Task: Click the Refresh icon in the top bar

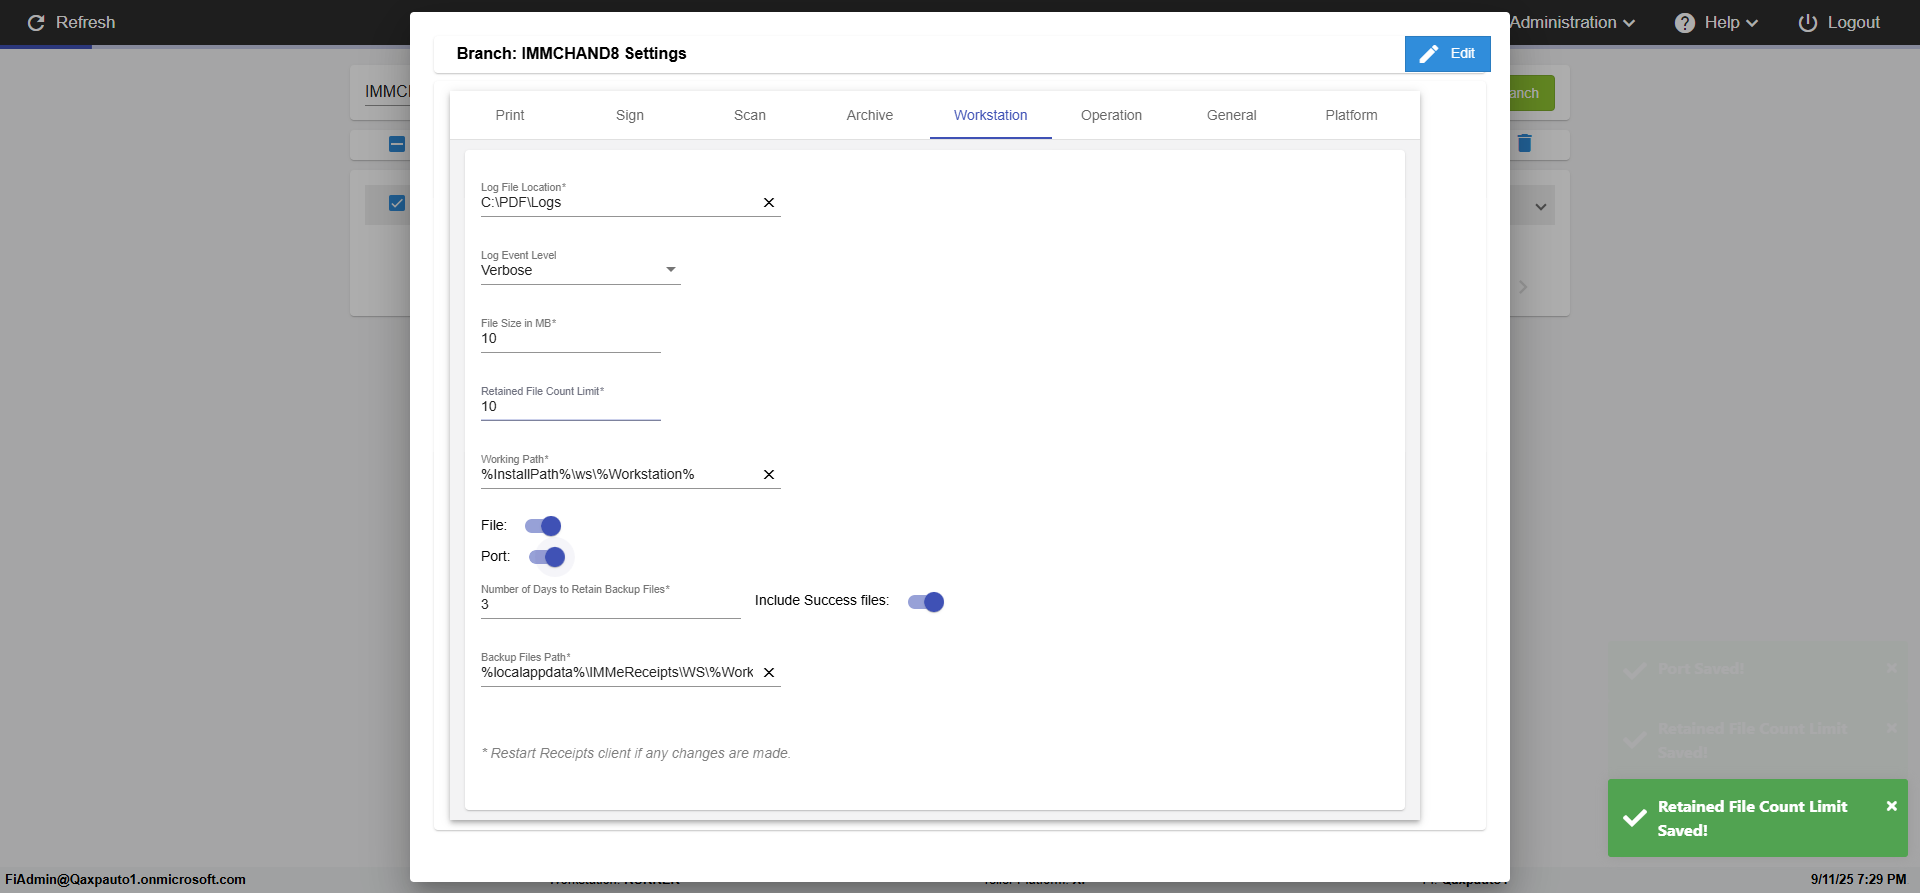Action: click(36, 22)
